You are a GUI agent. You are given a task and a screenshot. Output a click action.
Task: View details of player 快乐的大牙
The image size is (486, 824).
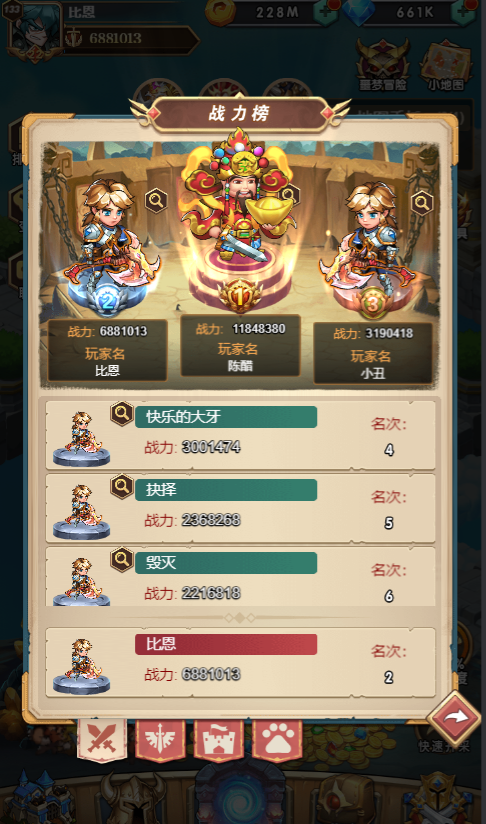(x=121, y=414)
